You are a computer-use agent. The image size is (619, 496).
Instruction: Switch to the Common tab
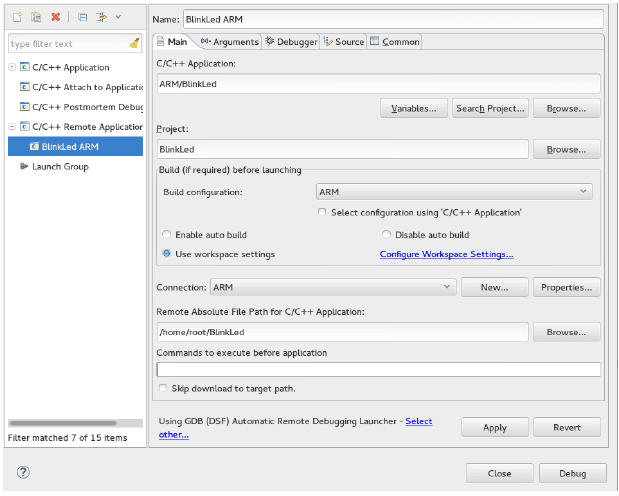click(394, 42)
